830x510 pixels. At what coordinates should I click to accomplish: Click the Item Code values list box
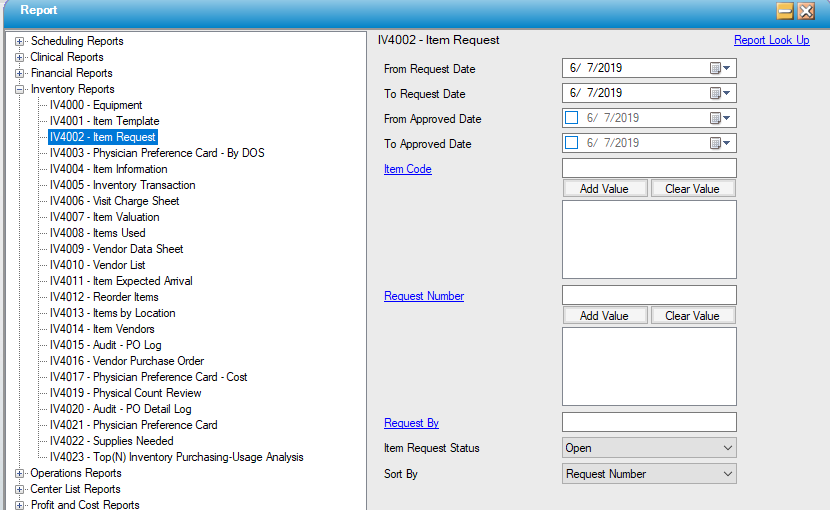(649, 239)
